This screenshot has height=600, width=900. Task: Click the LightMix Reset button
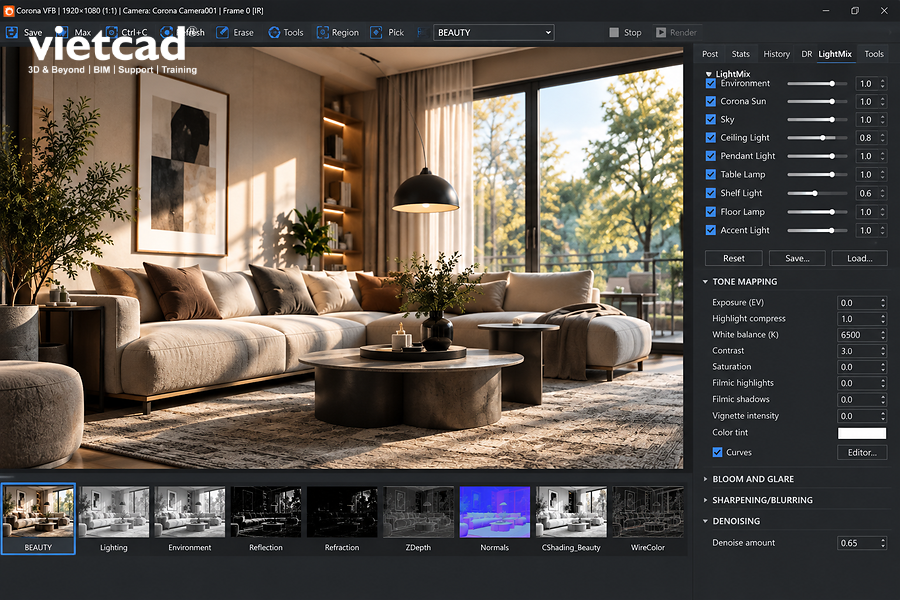click(734, 258)
